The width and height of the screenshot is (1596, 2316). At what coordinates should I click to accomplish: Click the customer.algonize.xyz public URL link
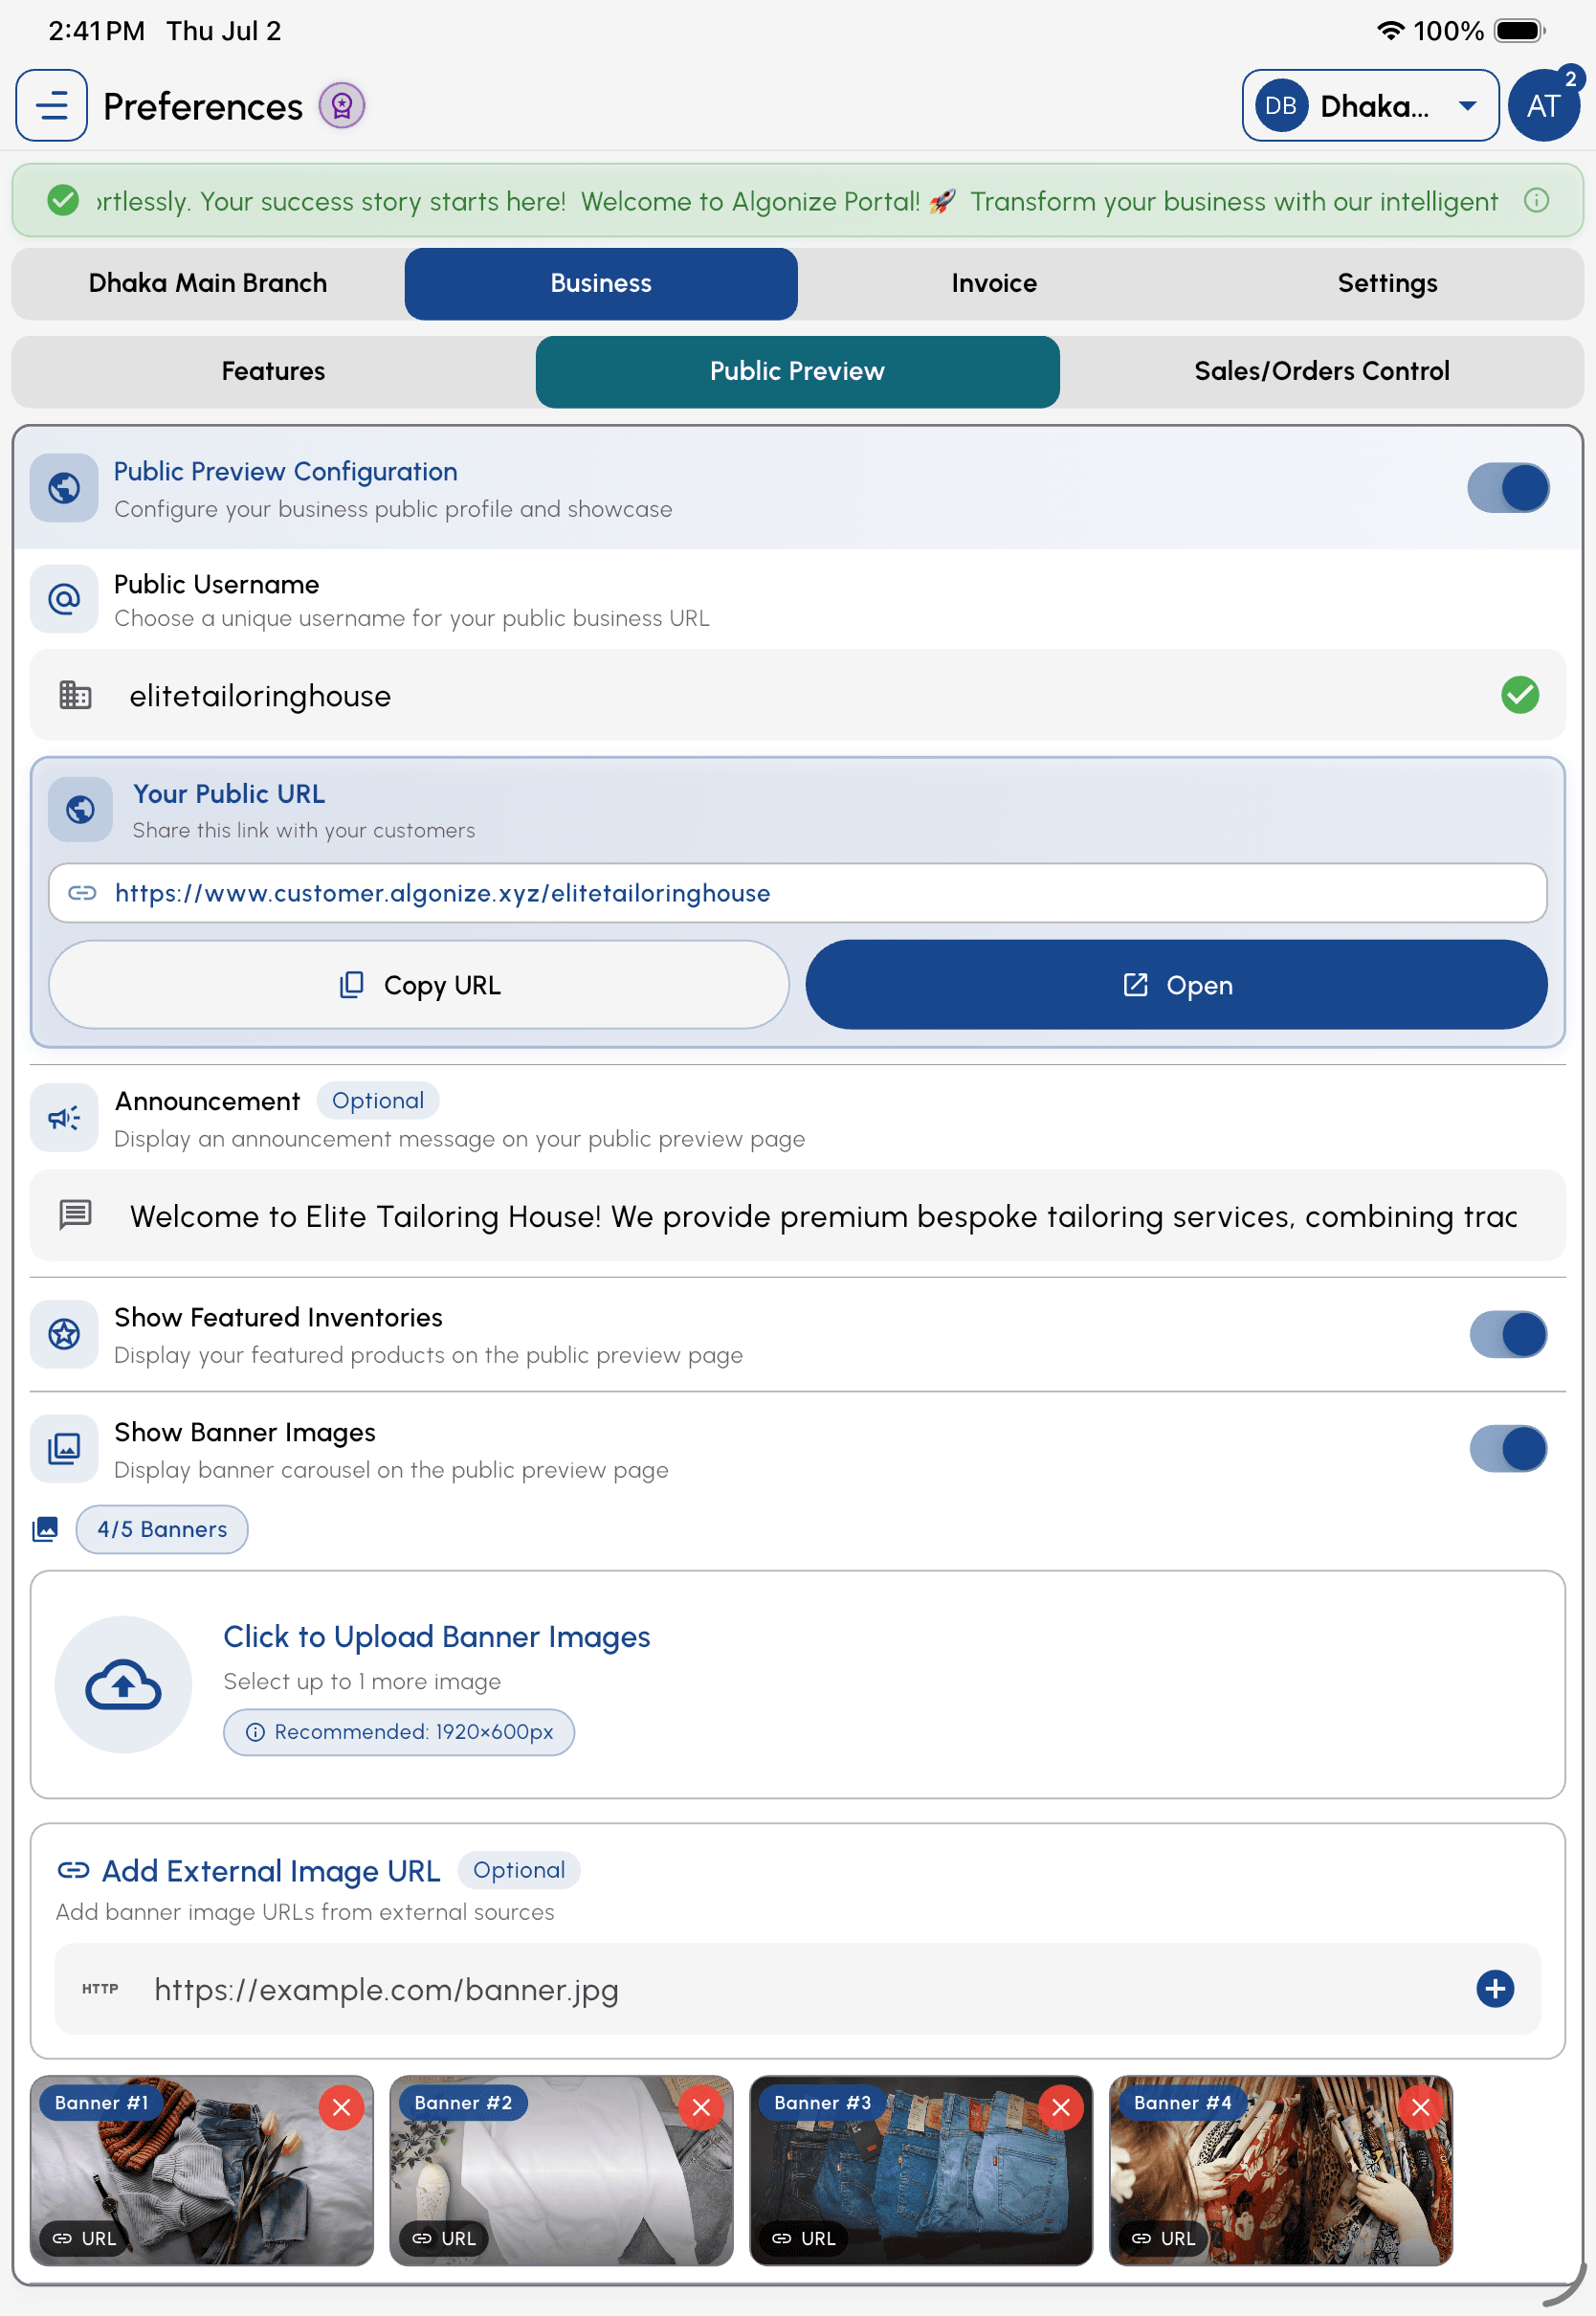442,893
